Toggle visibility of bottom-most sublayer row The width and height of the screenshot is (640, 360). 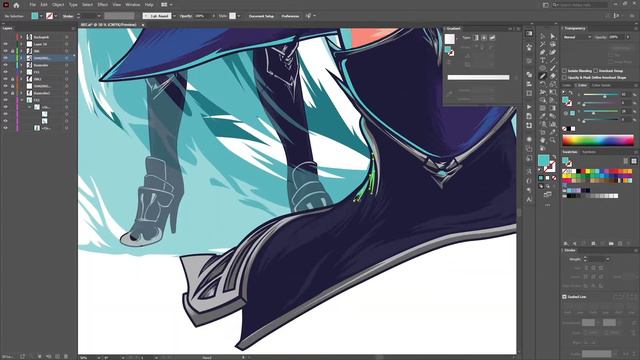[6, 128]
